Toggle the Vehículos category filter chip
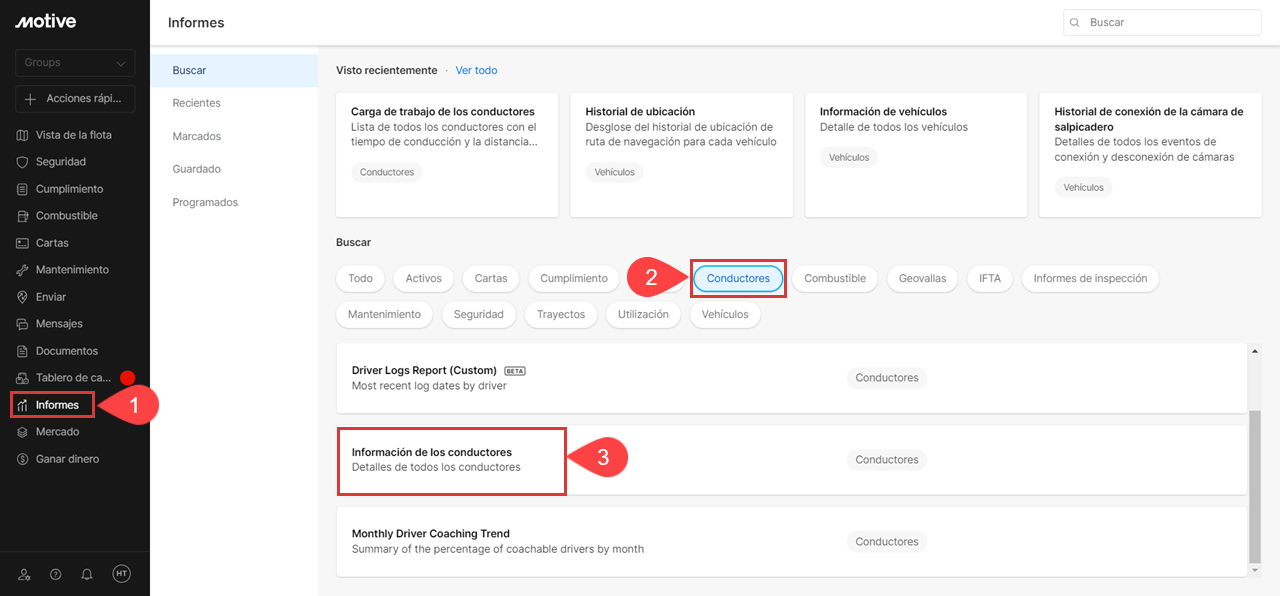This screenshot has height=596, width=1280. [x=725, y=314]
